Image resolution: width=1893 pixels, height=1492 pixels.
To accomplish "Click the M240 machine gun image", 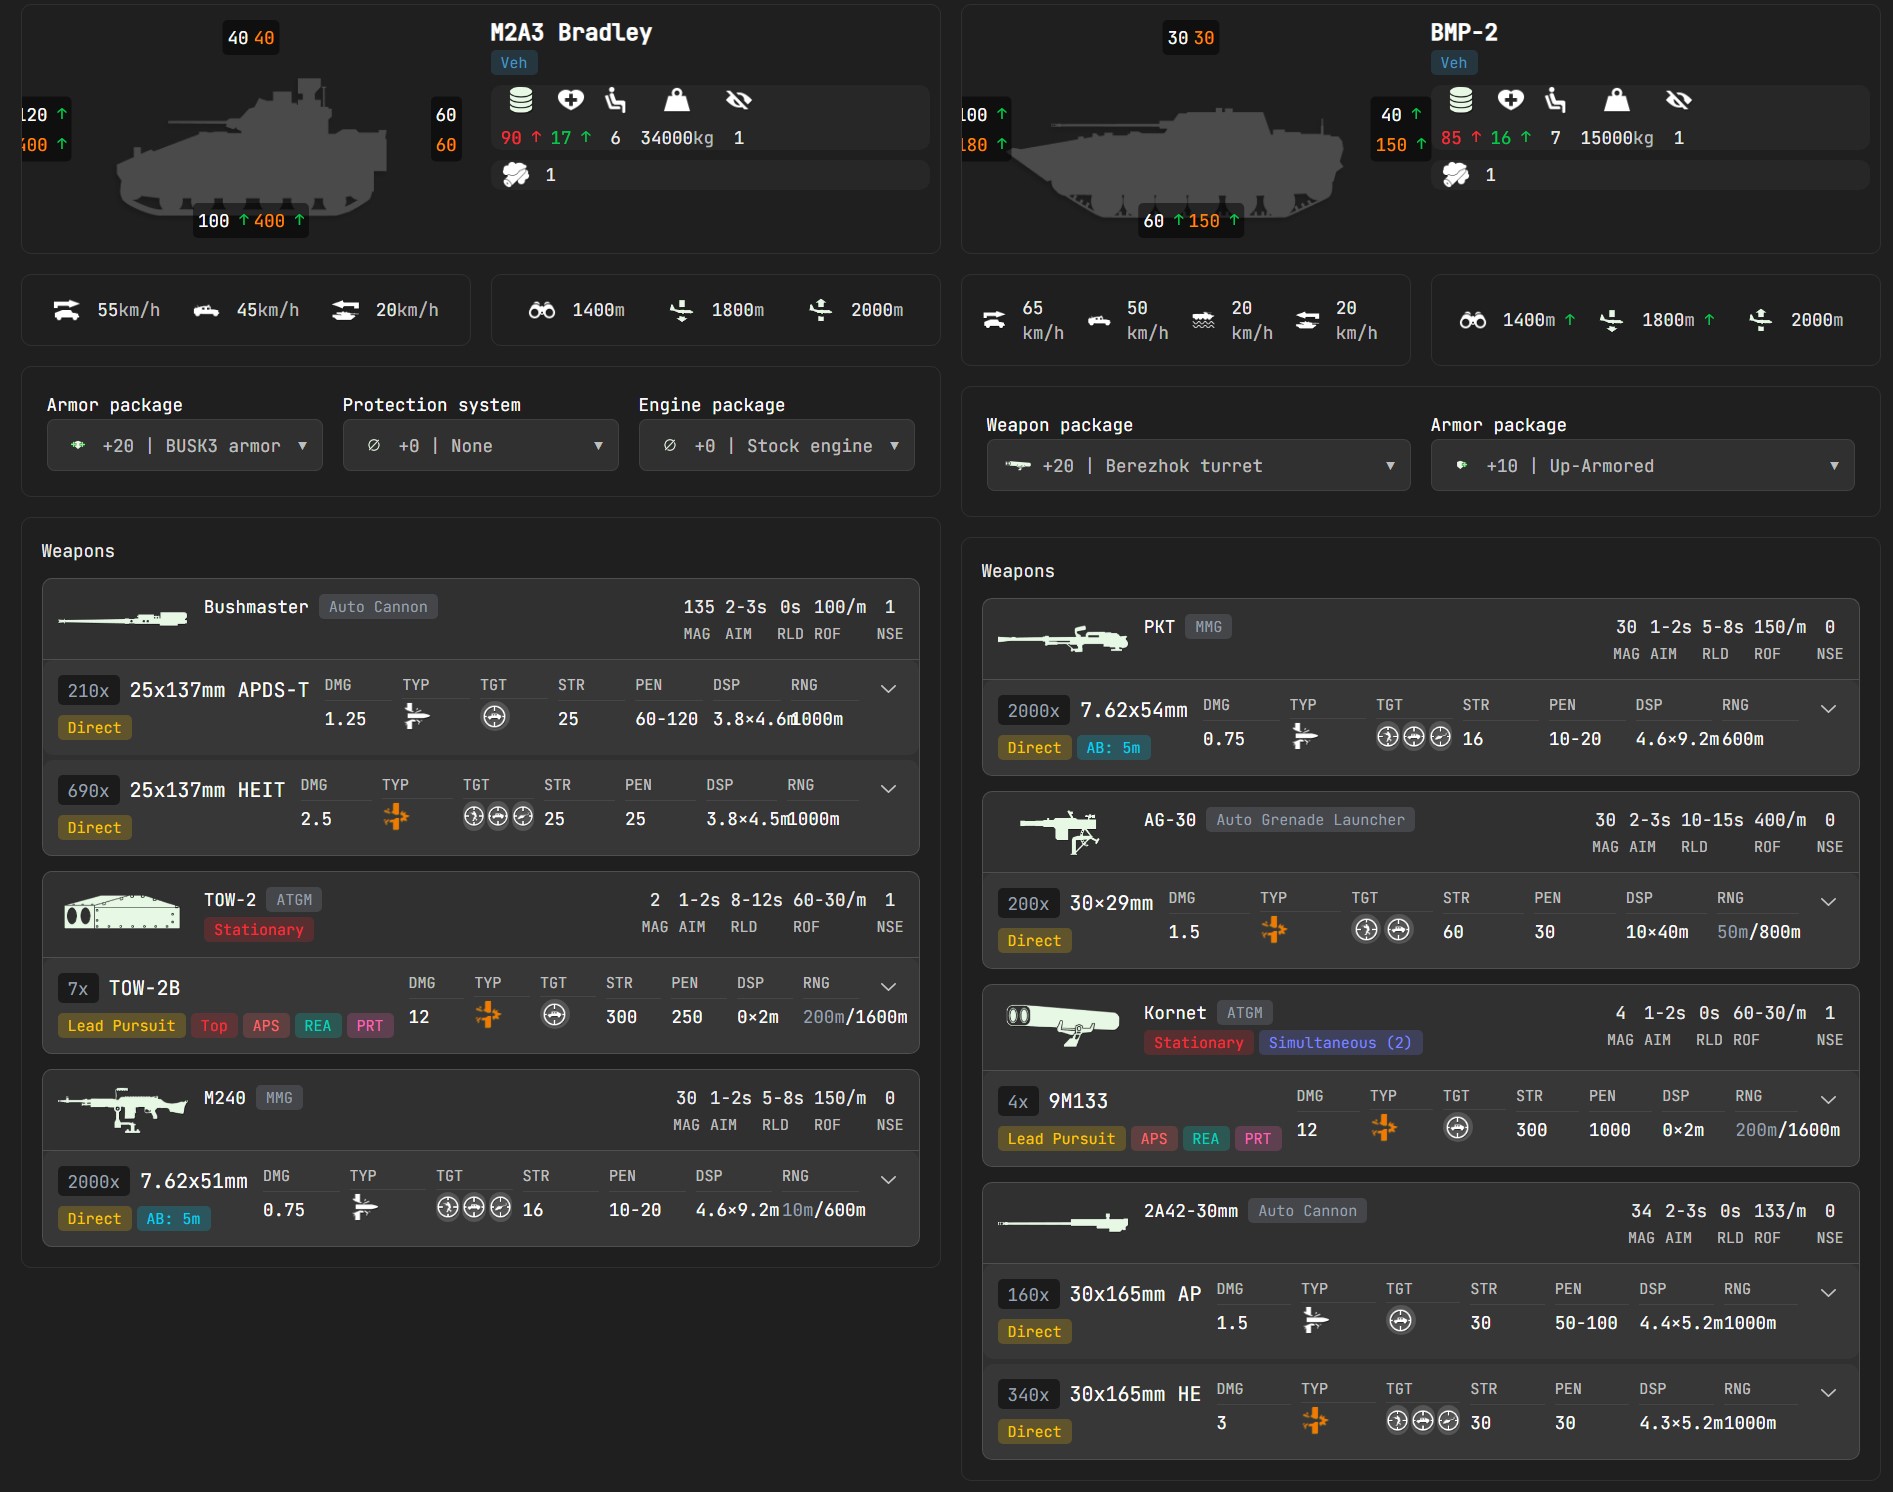I will coord(123,1109).
